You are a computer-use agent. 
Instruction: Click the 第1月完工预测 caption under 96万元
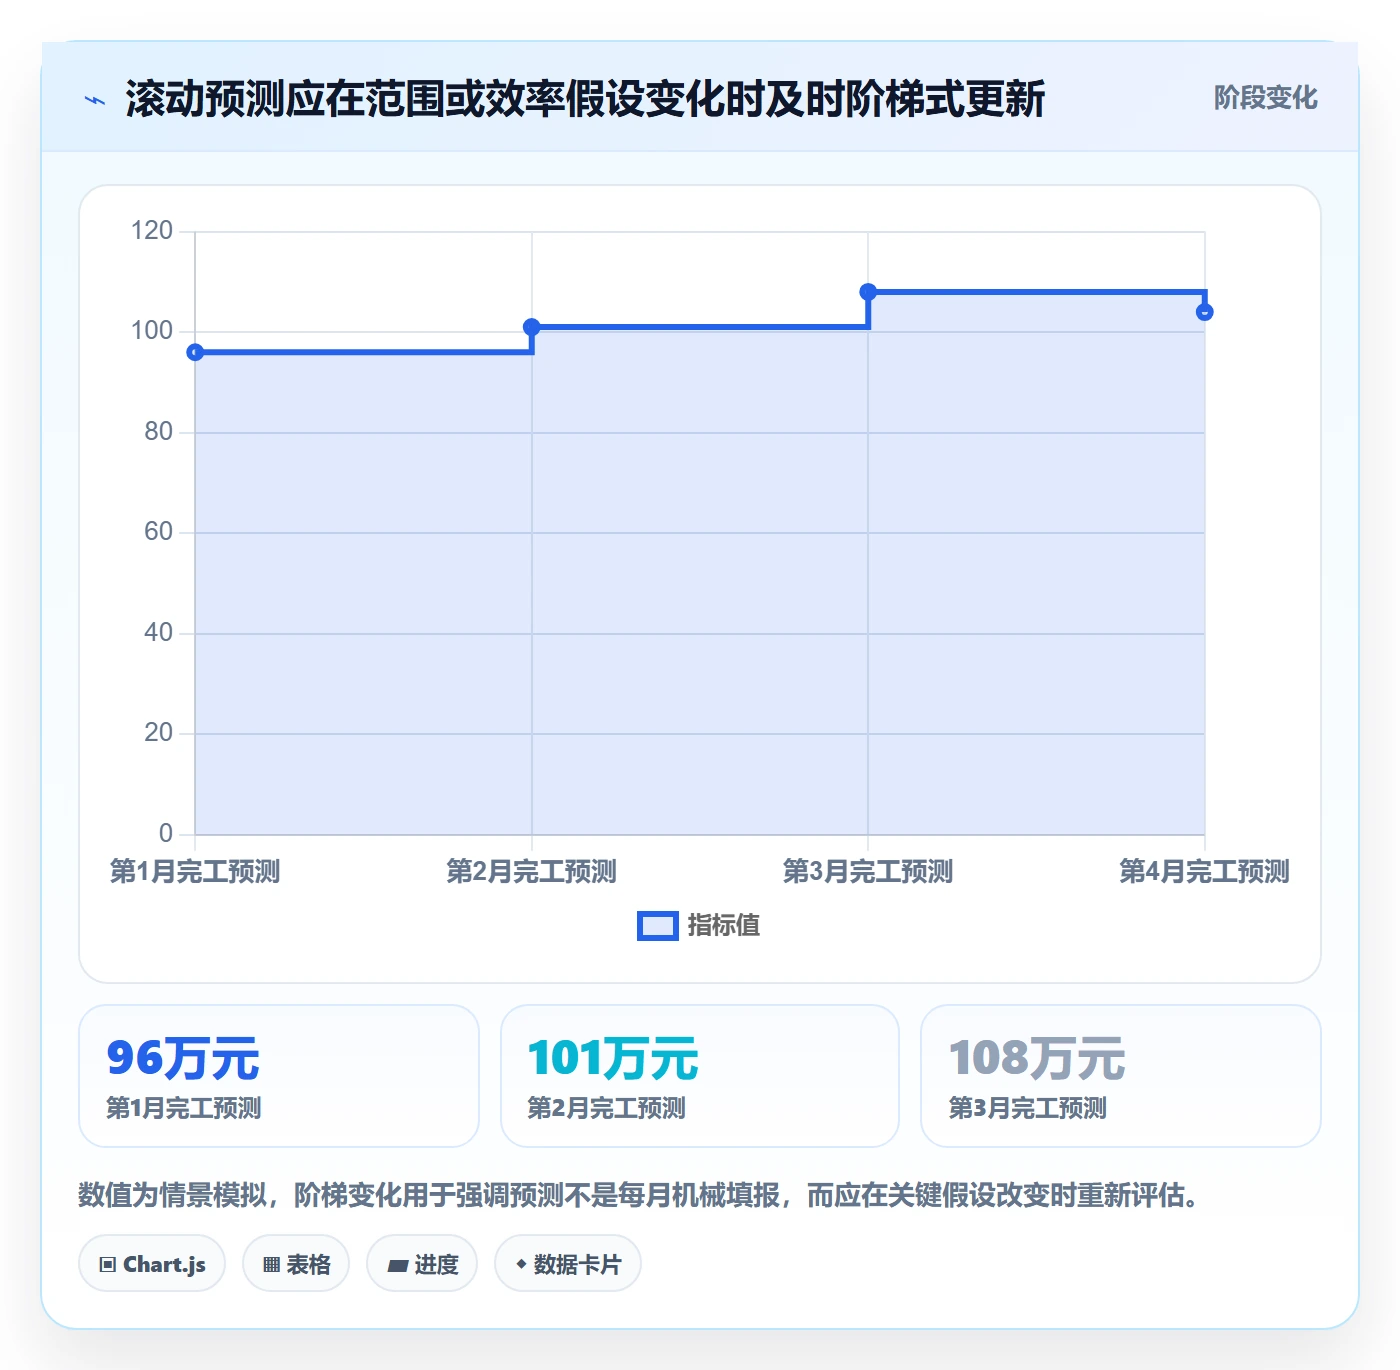pyautogui.click(x=184, y=1108)
